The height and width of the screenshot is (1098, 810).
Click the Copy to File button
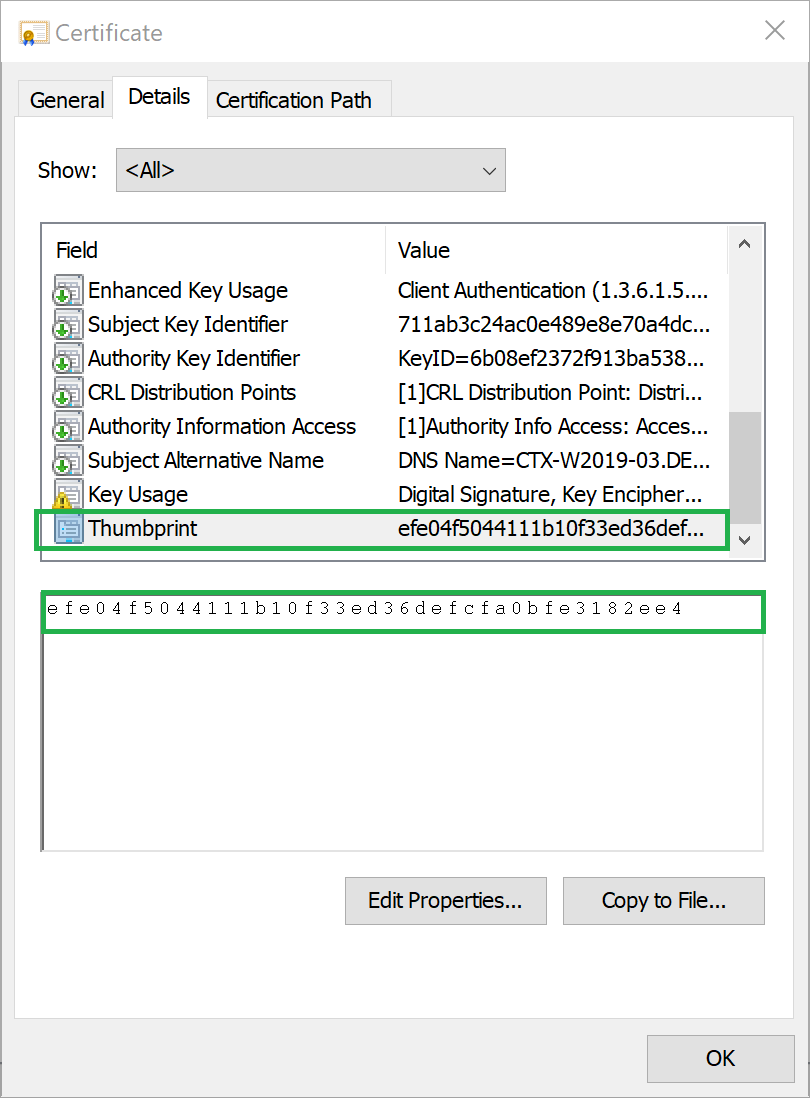click(663, 901)
